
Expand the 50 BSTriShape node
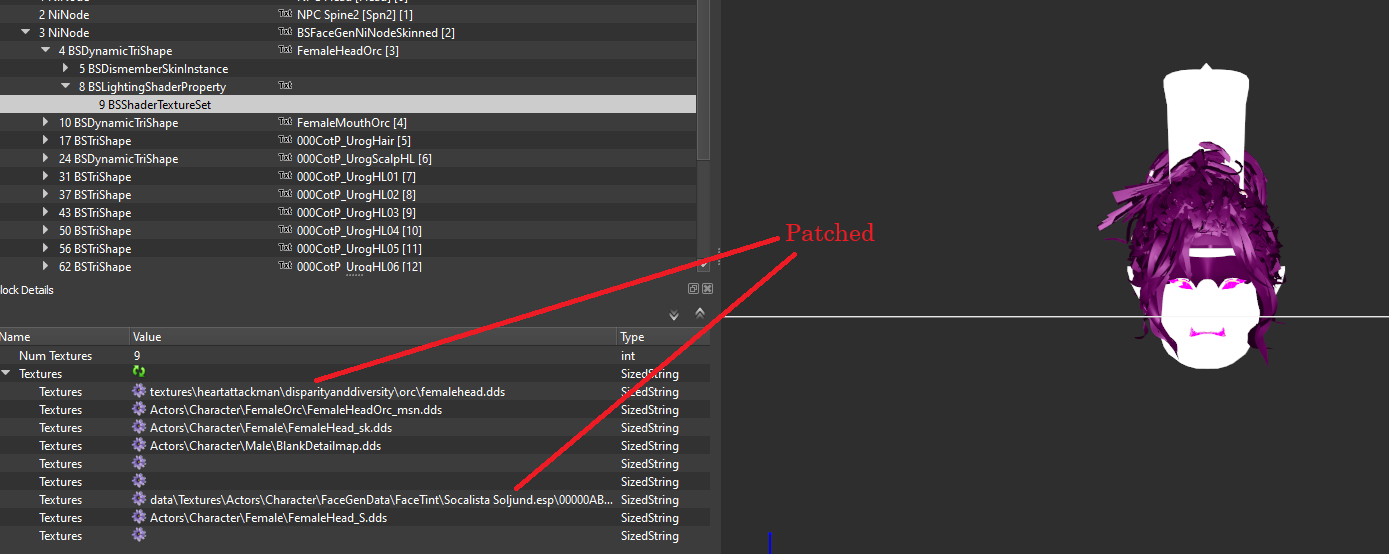[46, 231]
